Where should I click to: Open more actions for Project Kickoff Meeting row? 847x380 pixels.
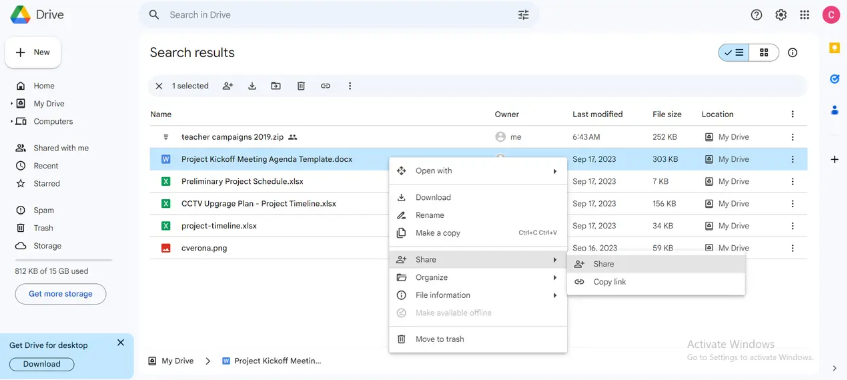click(792, 159)
